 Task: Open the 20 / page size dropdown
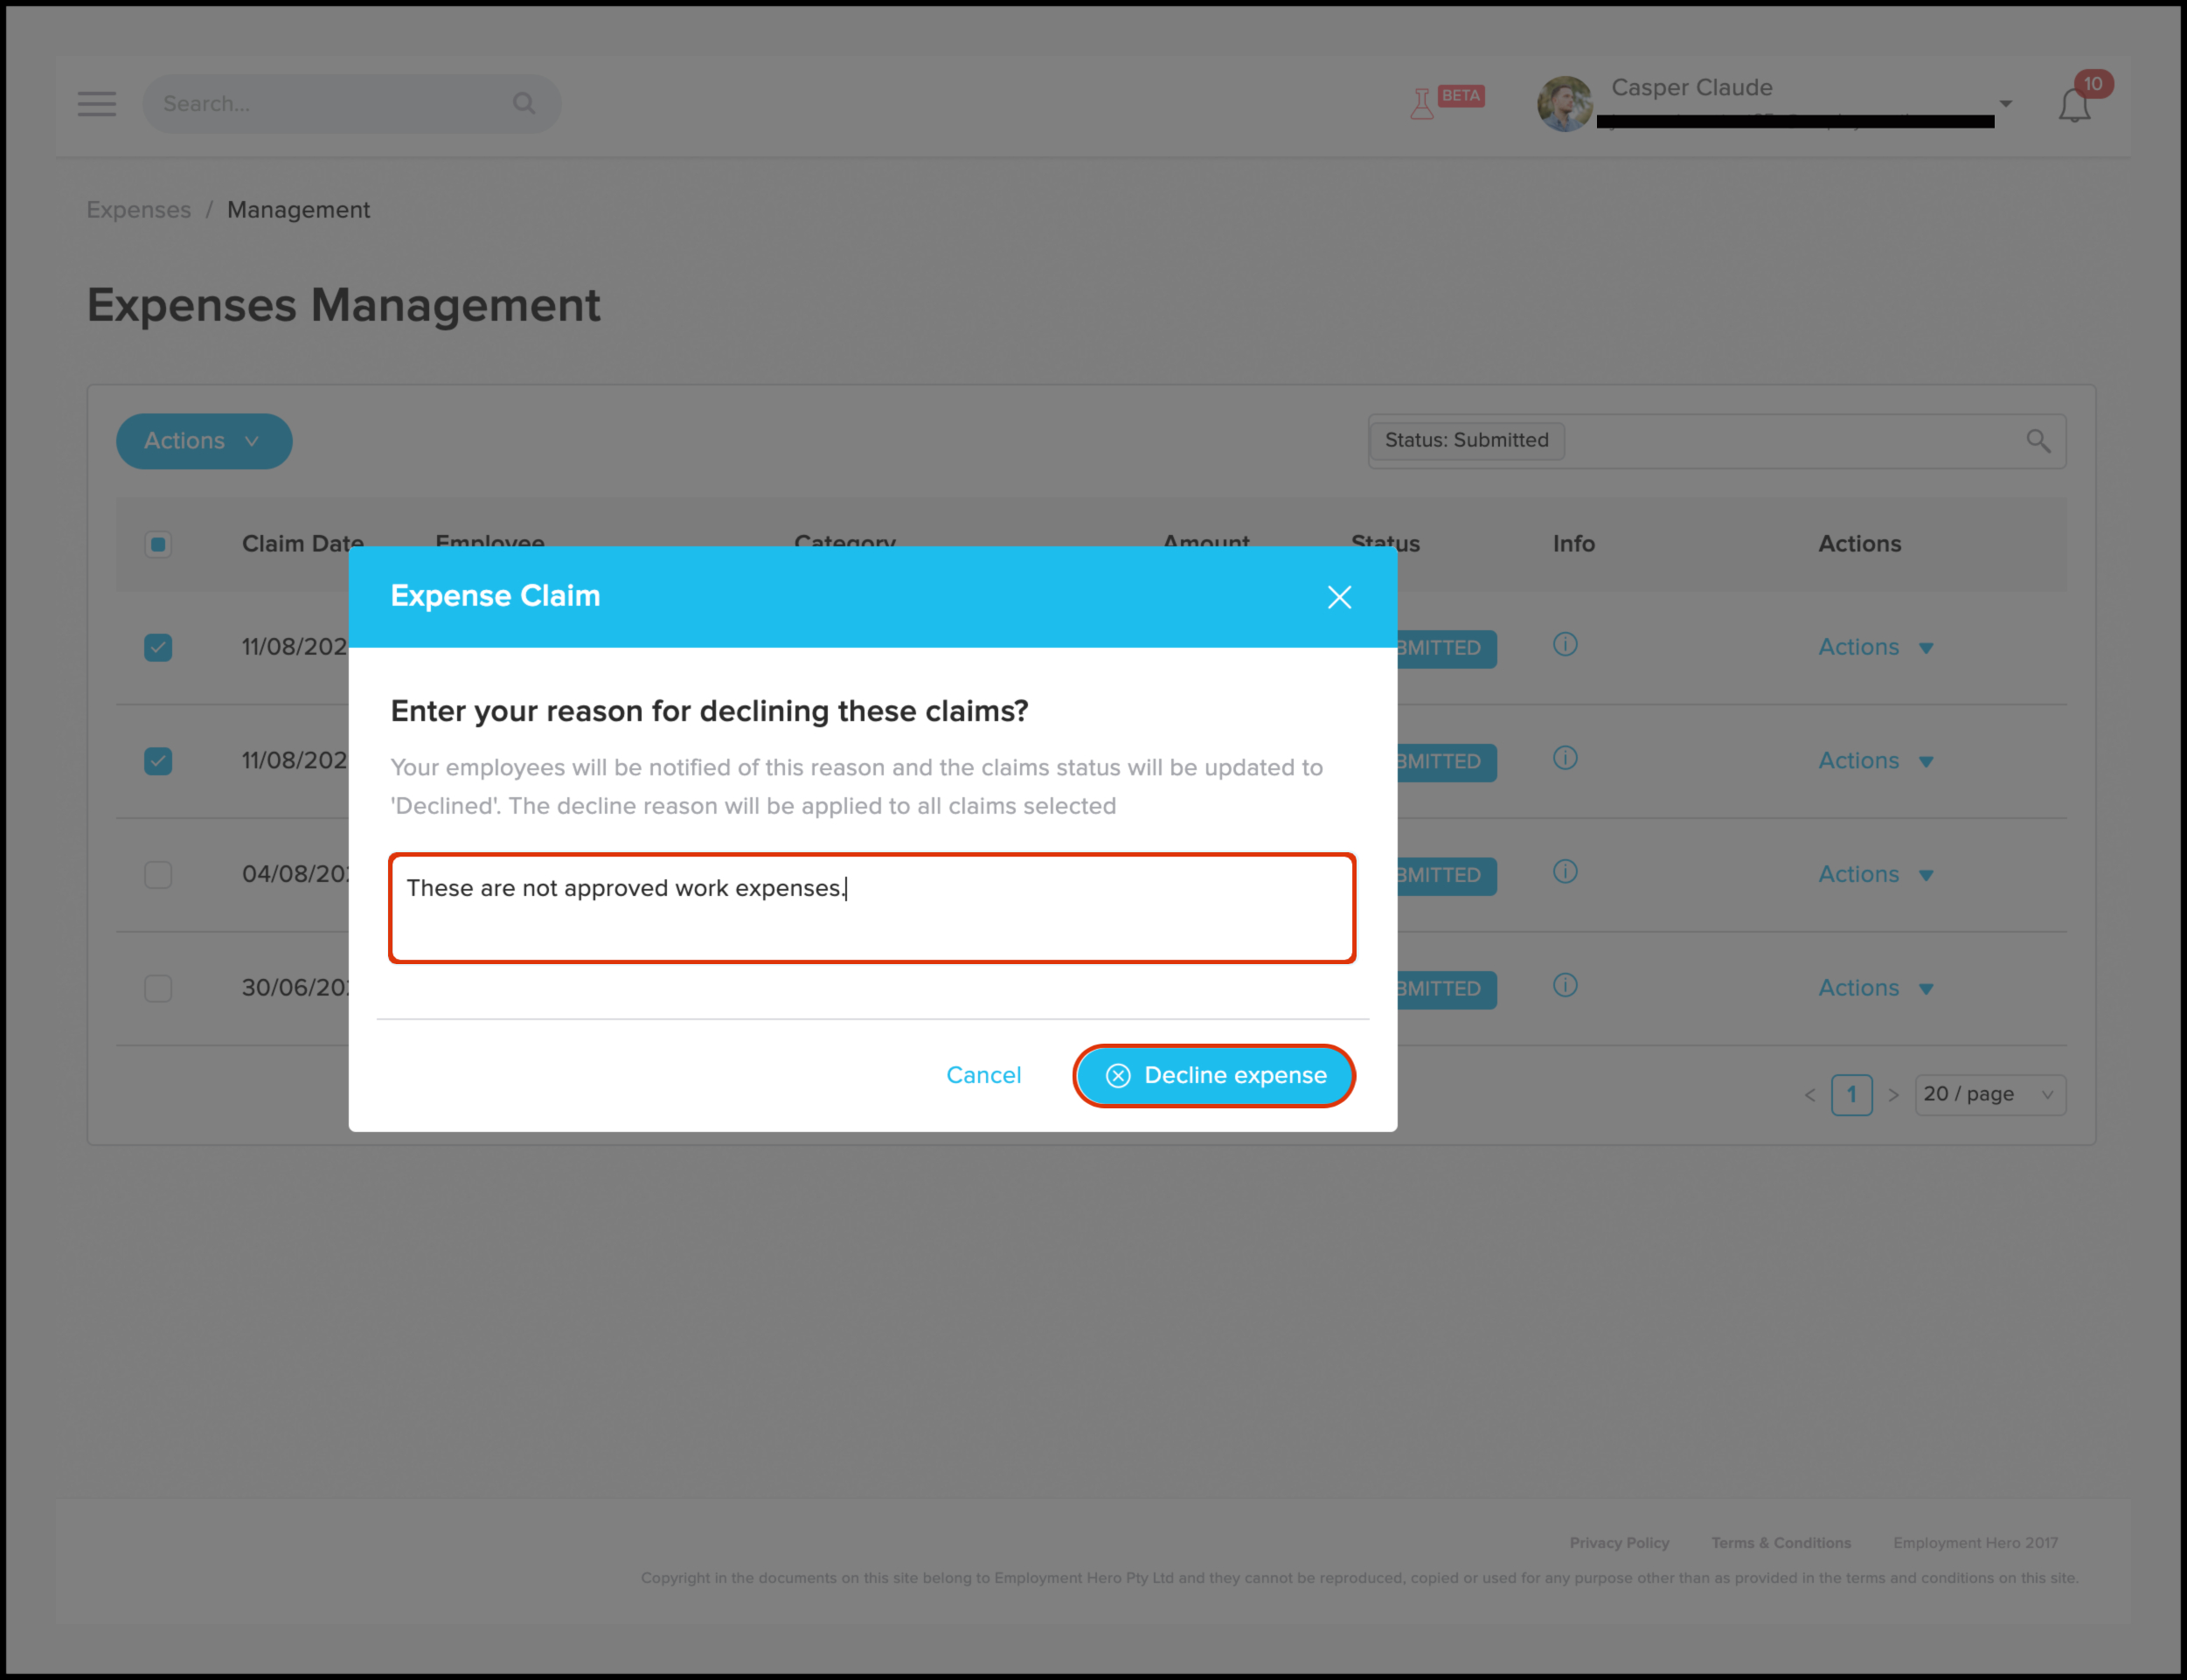tap(1989, 1094)
